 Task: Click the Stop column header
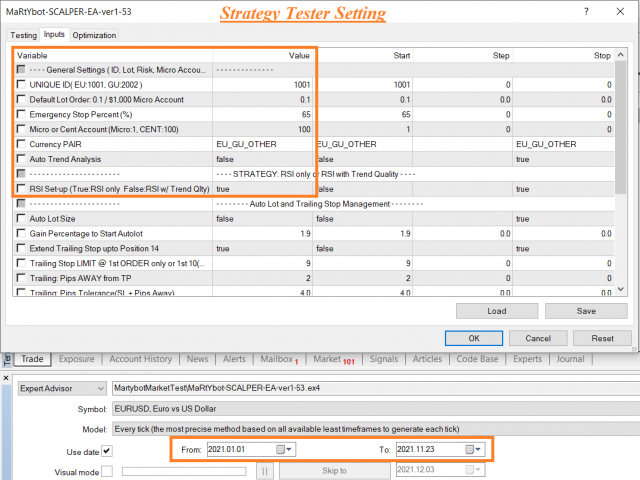point(564,56)
